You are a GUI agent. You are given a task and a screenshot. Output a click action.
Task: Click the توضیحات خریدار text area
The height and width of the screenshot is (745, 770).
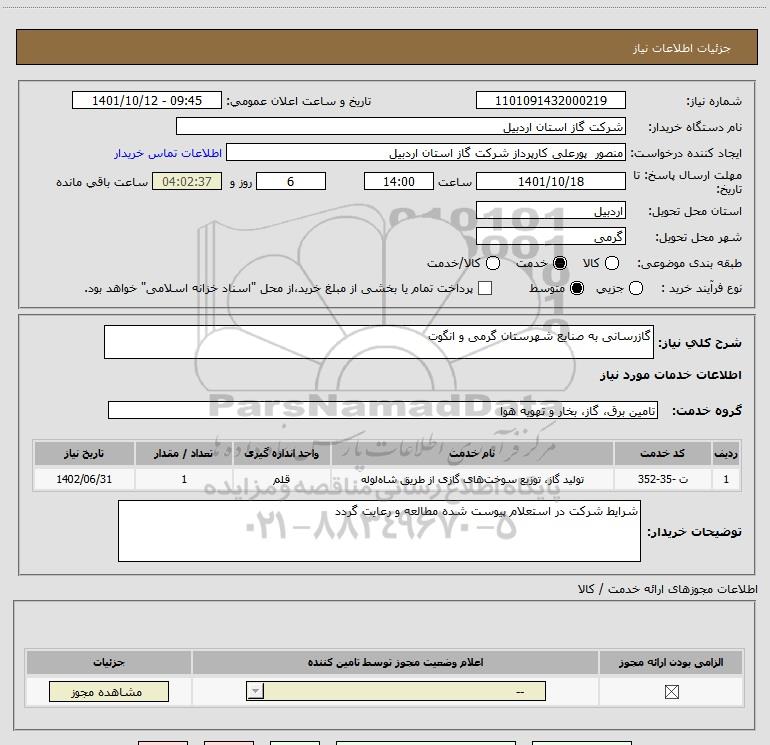coord(379,531)
